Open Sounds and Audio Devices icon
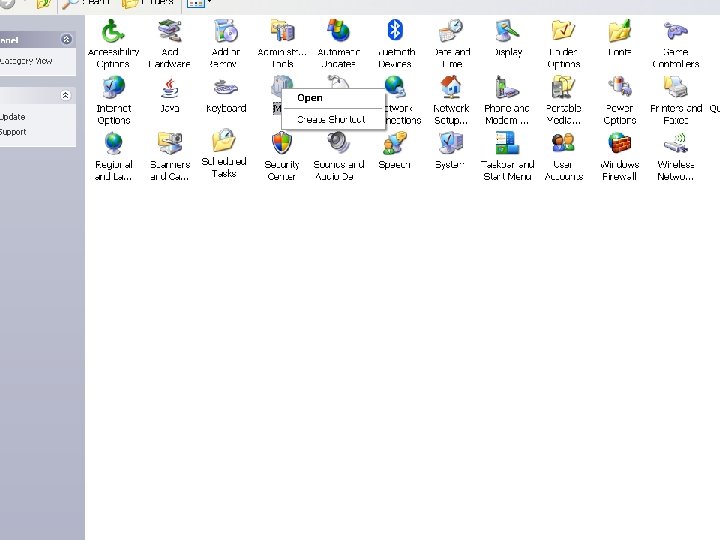 pyautogui.click(x=338, y=144)
